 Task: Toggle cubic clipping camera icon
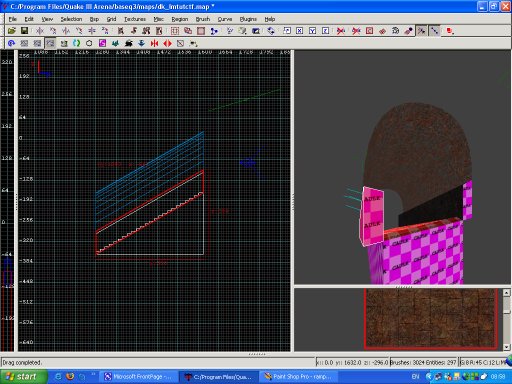(x=256, y=31)
